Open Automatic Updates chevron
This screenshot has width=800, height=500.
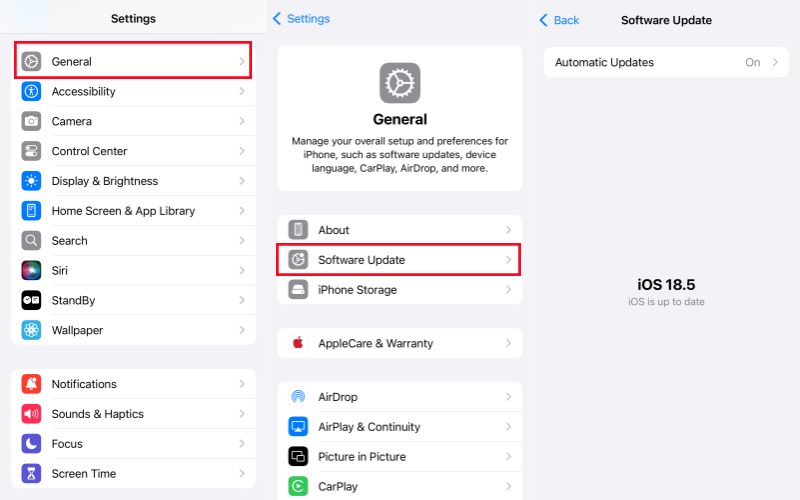(x=776, y=62)
